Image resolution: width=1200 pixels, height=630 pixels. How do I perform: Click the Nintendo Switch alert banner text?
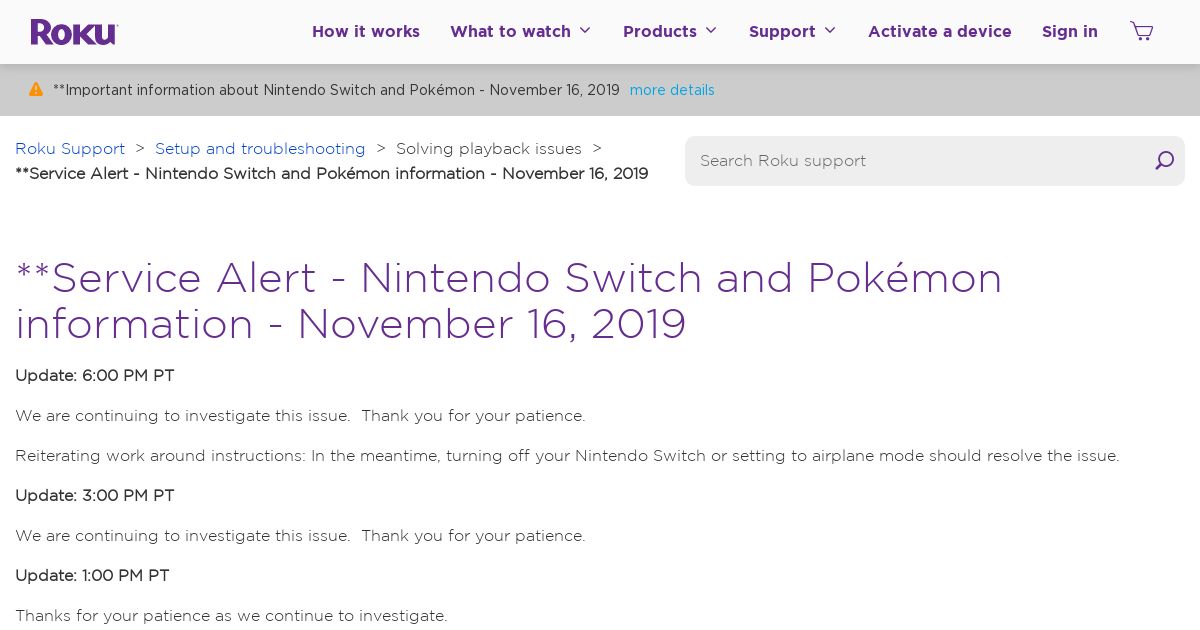[336, 90]
